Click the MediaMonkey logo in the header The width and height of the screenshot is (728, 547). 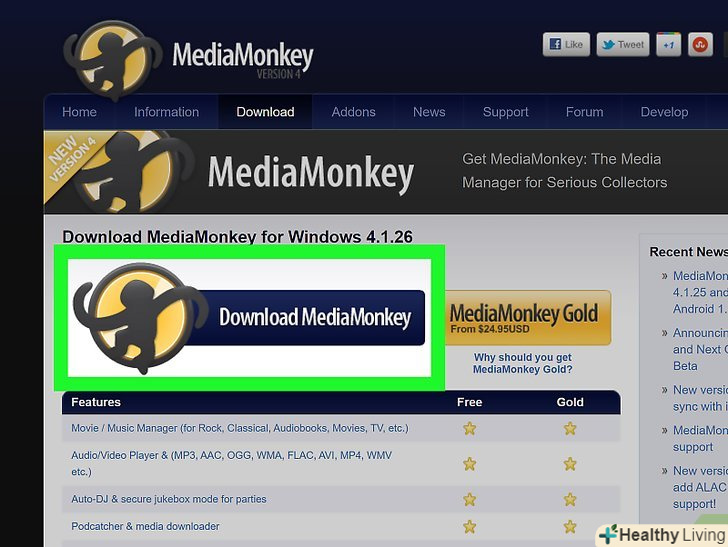pyautogui.click(x=188, y=59)
